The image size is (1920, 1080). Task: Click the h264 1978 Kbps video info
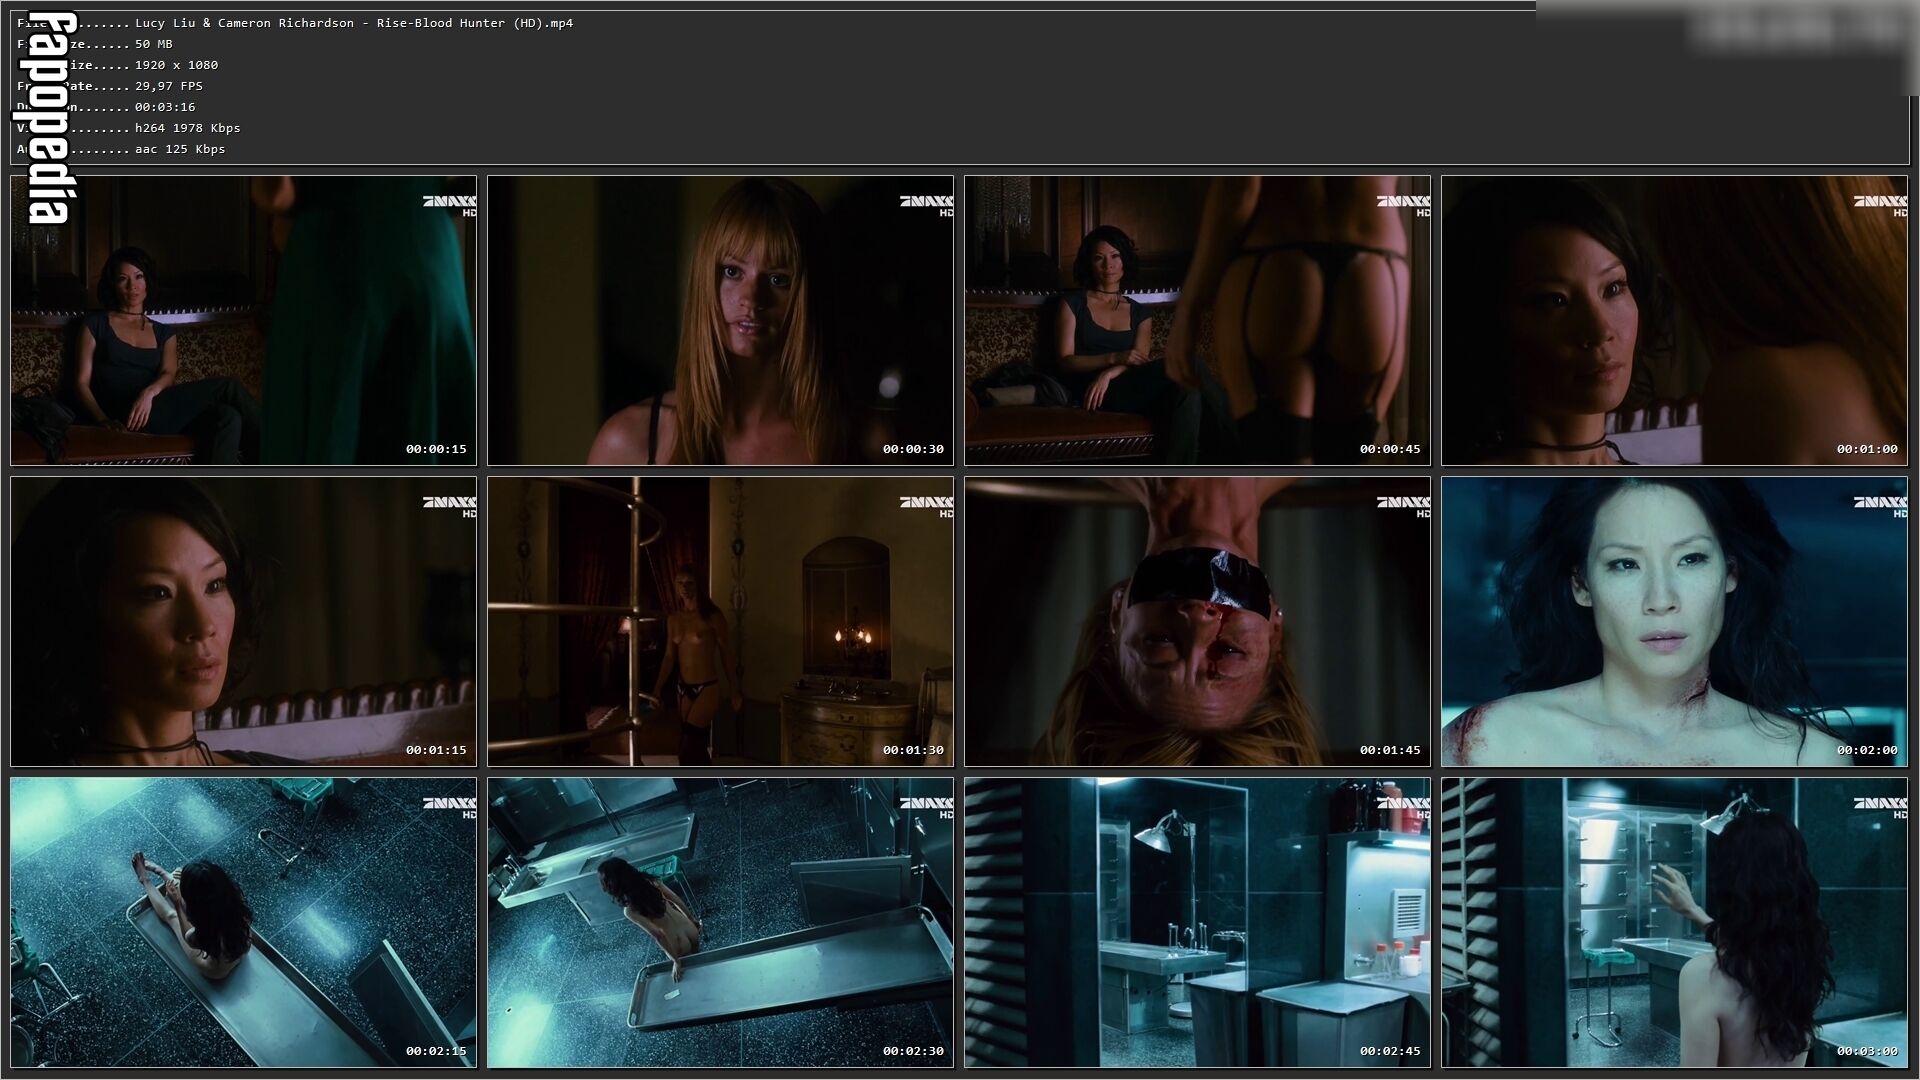point(188,128)
